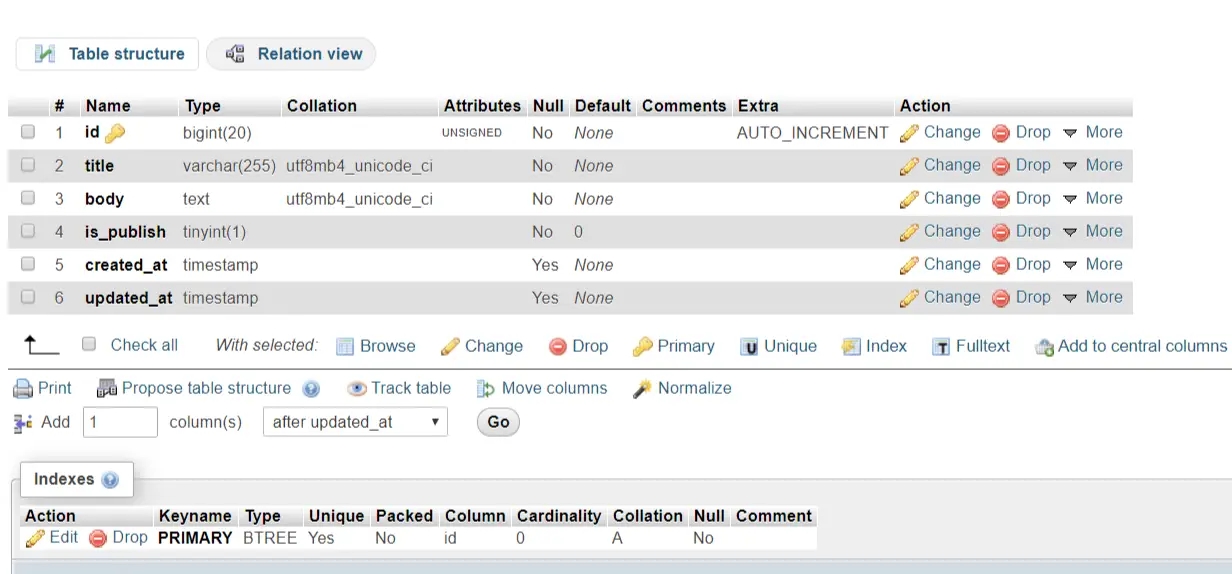Click the Track table eye icon
The image size is (1232, 574).
pyautogui.click(x=356, y=389)
